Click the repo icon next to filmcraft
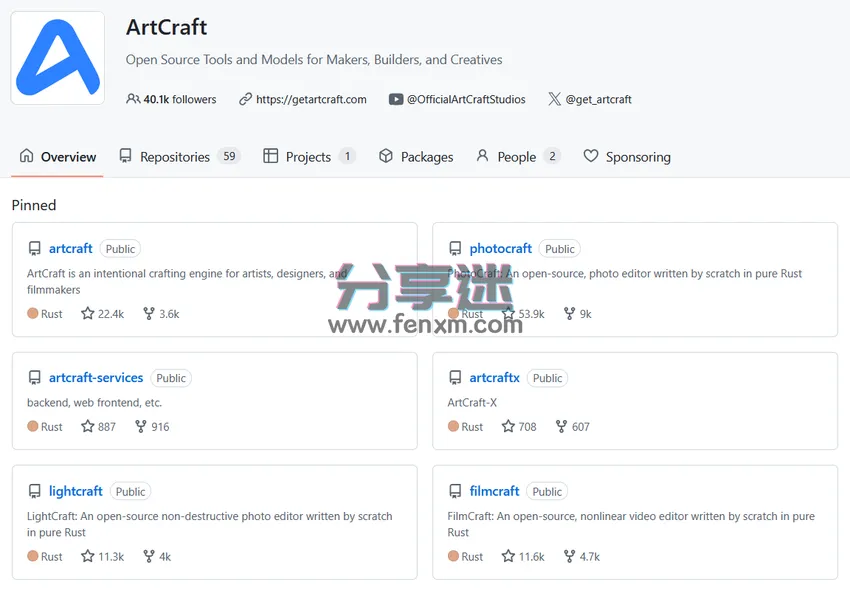 pos(455,492)
